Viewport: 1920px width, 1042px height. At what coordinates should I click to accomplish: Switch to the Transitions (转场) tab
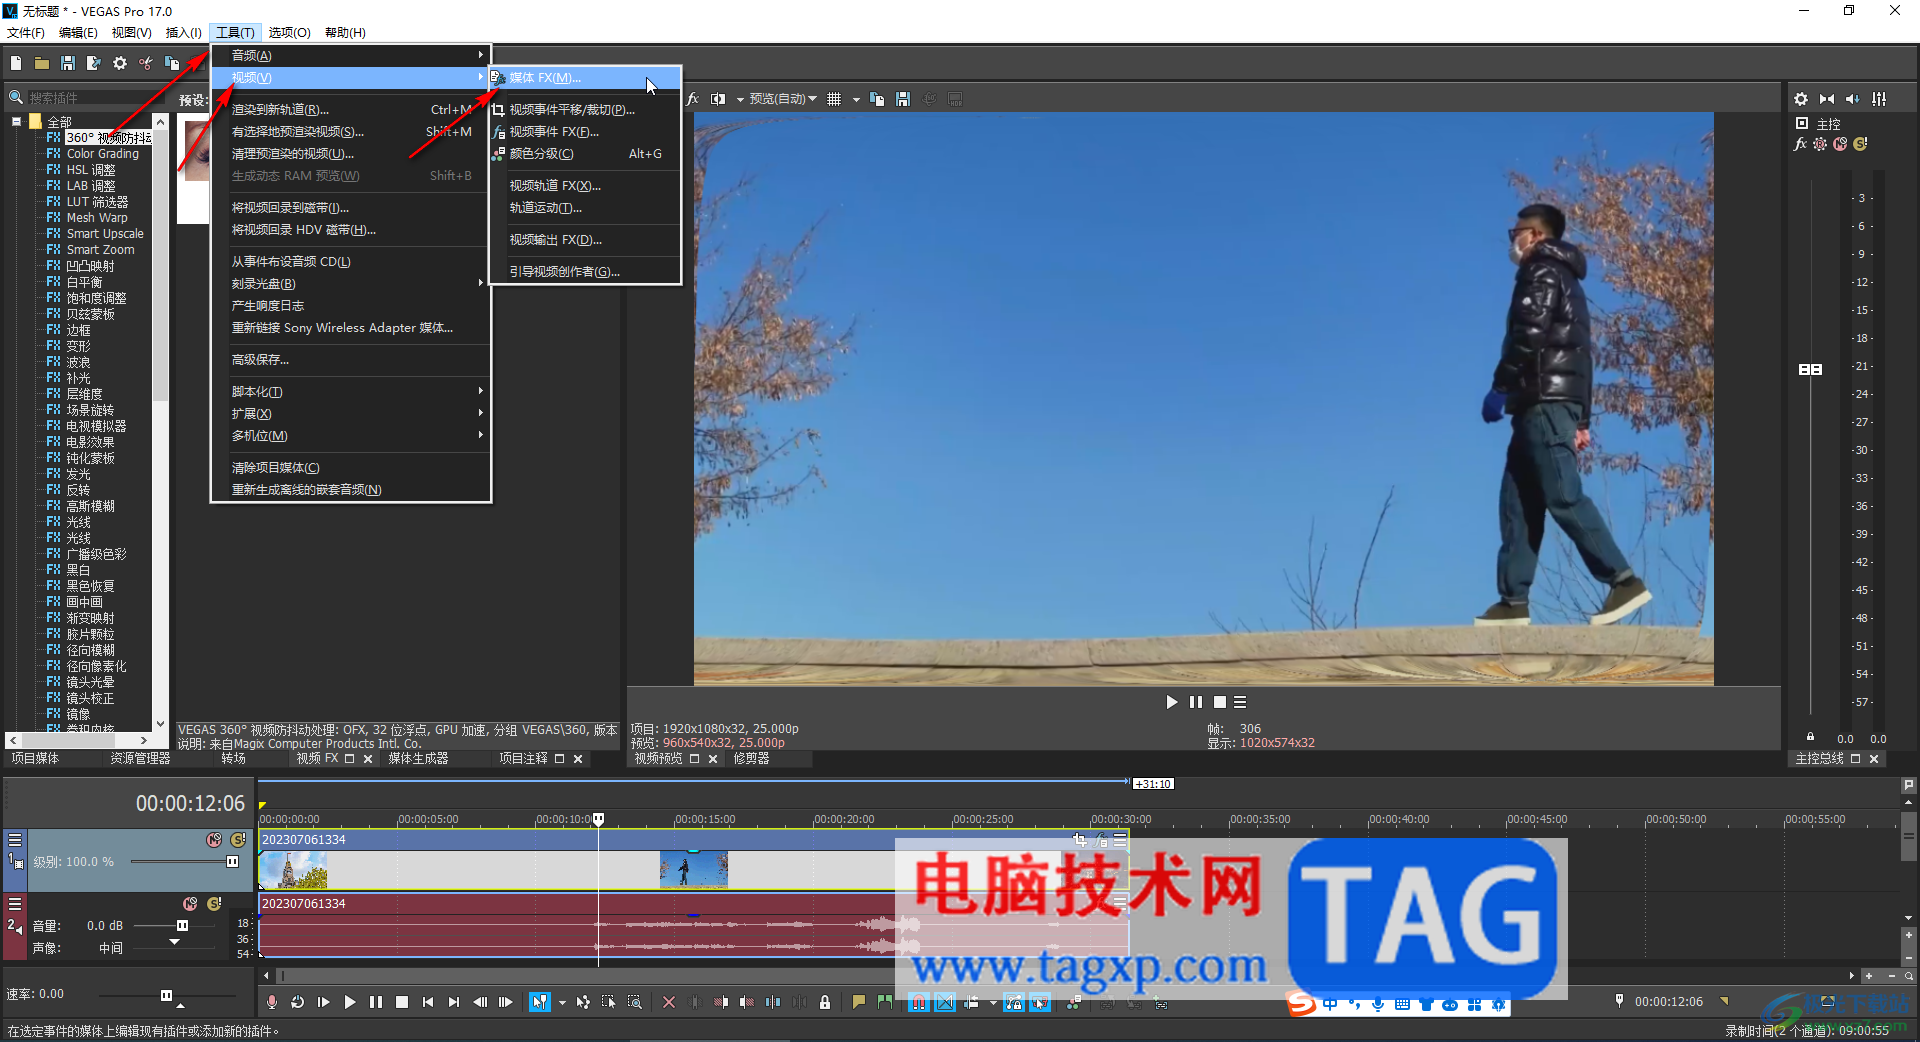pos(233,759)
